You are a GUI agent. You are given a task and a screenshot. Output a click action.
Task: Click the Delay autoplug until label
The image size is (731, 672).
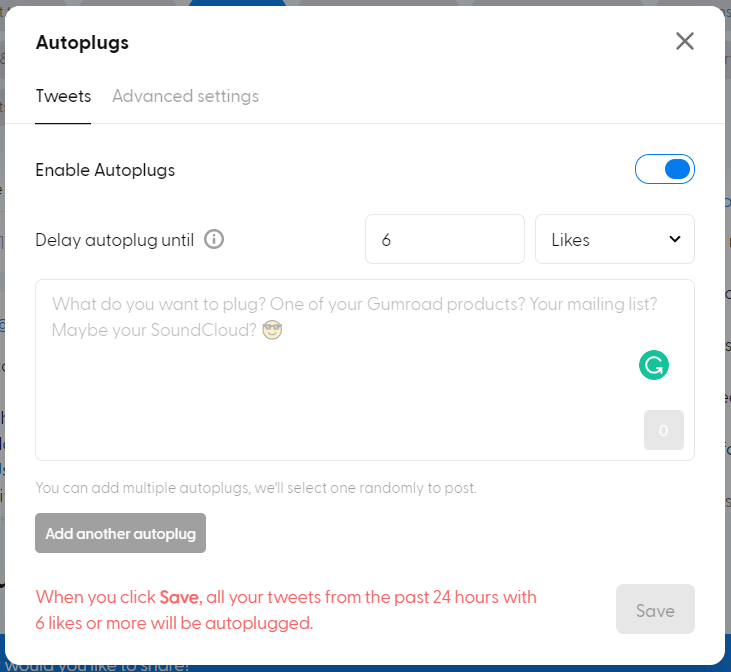click(115, 240)
